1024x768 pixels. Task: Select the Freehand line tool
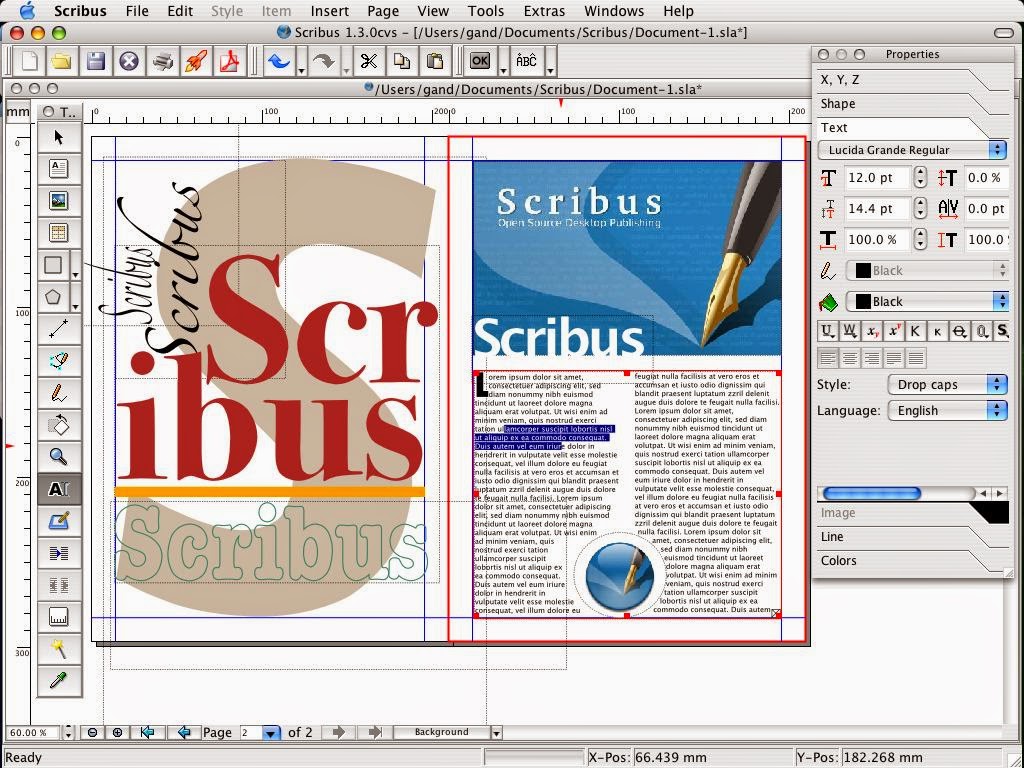(x=59, y=392)
